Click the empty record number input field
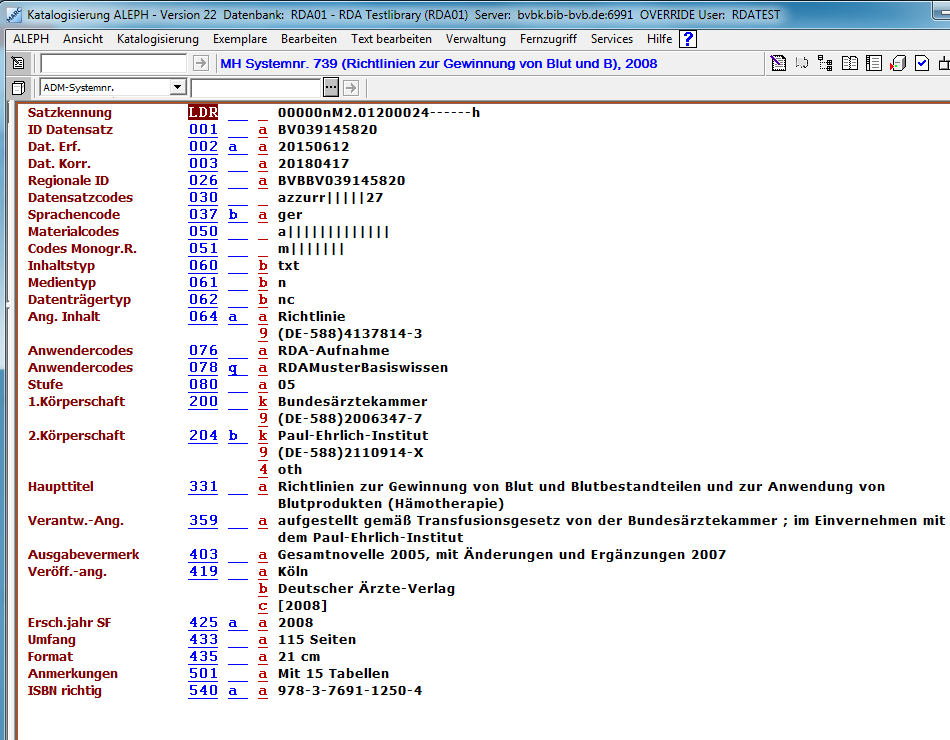950x740 pixels. (113, 63)
